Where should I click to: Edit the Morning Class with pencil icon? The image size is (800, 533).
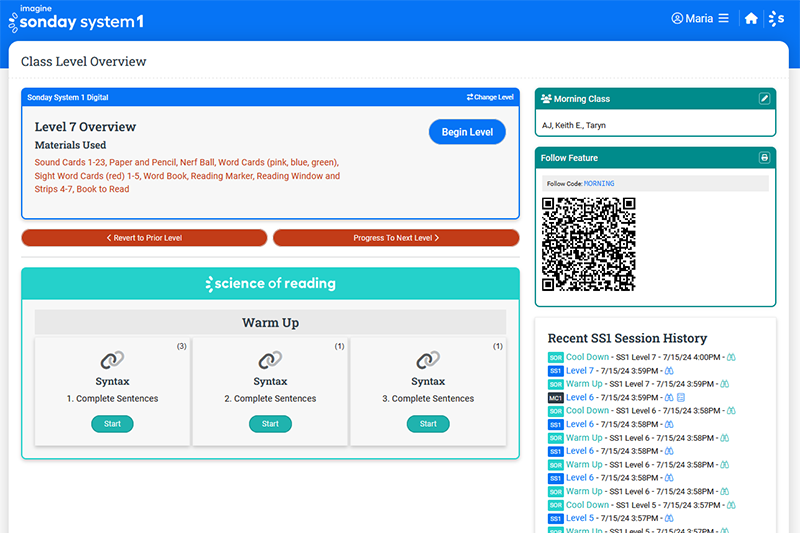pyautogui.click(x=764, y=98)
